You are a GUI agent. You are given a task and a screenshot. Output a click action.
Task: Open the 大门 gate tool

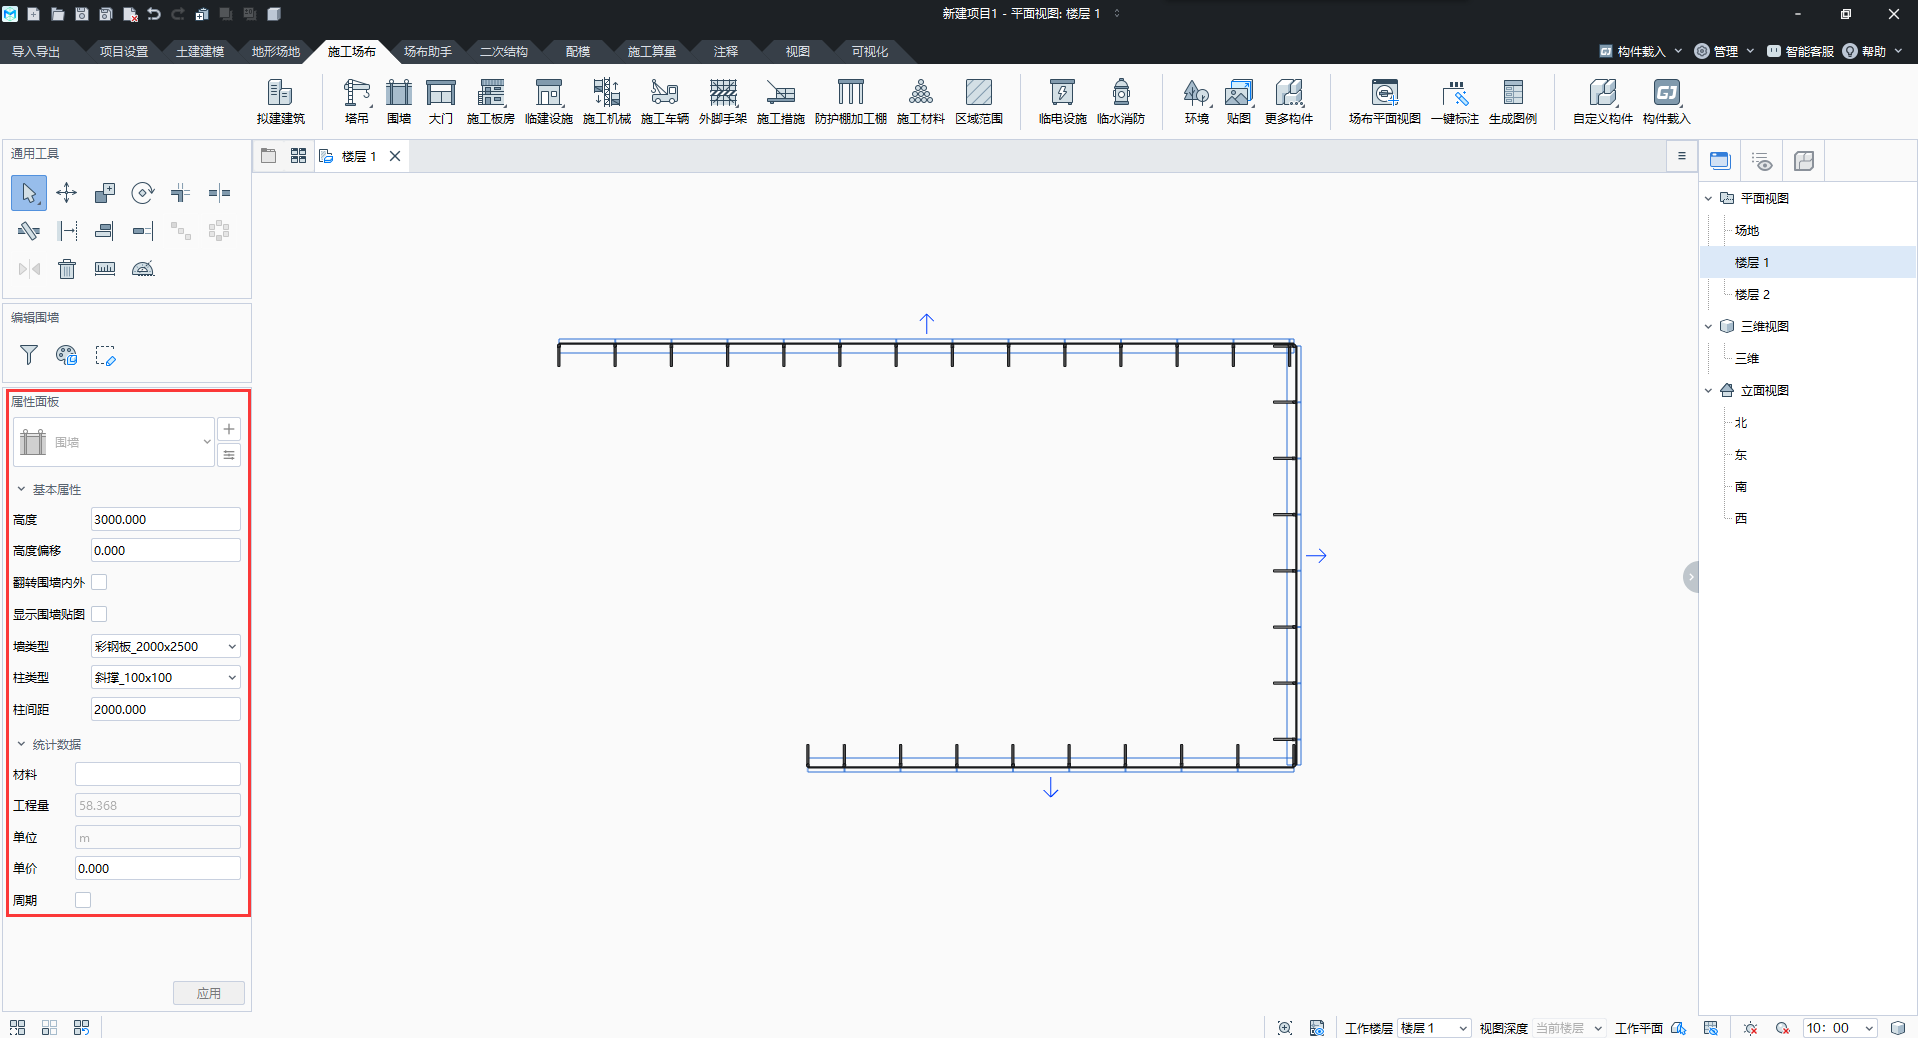click(440, 101)
